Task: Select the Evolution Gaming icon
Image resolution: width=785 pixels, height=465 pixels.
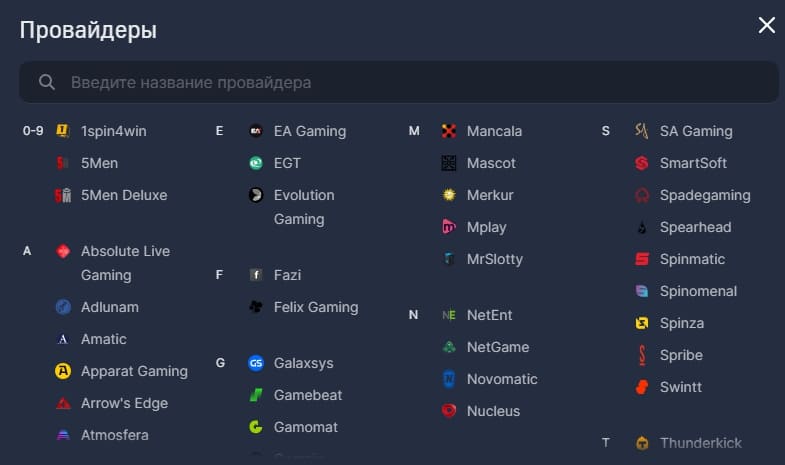Action: (256, 195)
